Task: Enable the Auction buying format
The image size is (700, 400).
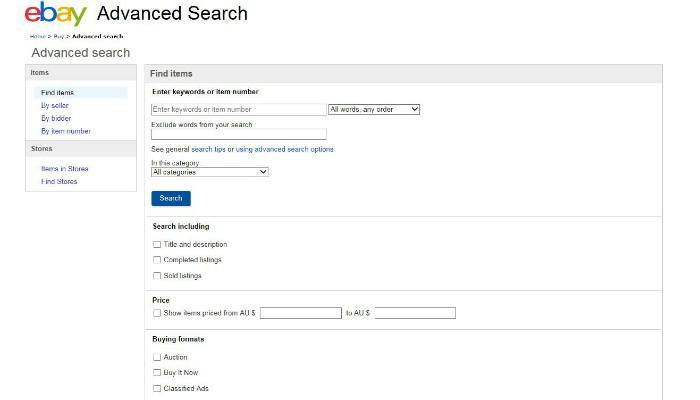Action: click(x=157, y=357)
